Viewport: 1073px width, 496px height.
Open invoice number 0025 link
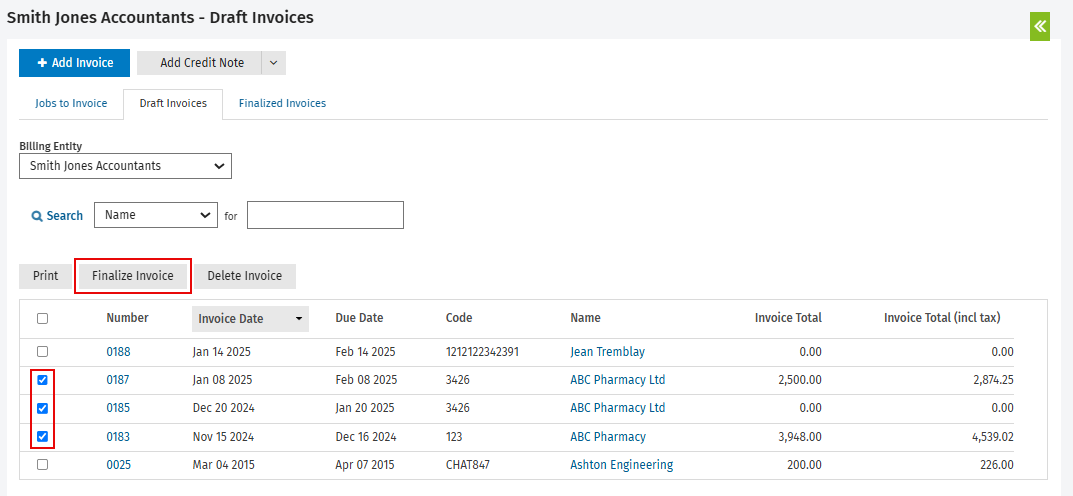coord(118,465)
